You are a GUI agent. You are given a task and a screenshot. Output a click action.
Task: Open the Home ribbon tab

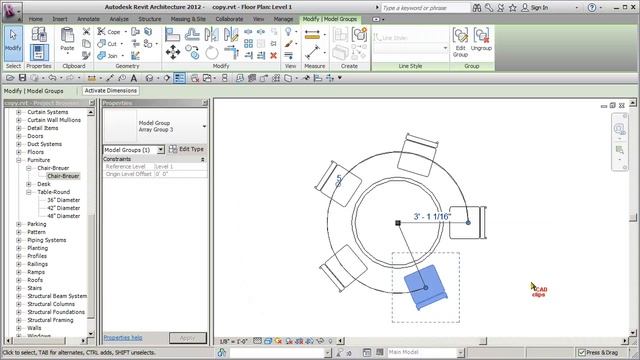click(x=36, y=19)
